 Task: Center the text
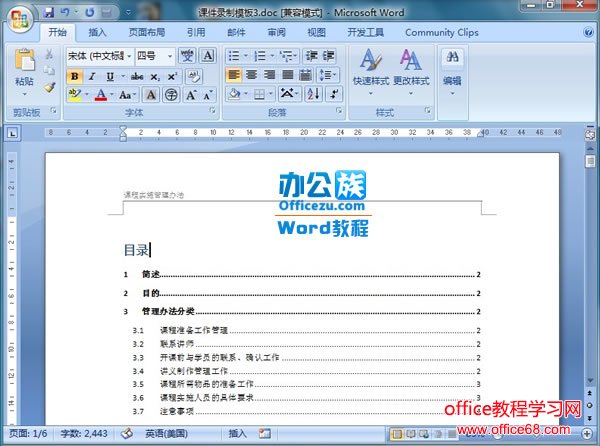[251, 75]
